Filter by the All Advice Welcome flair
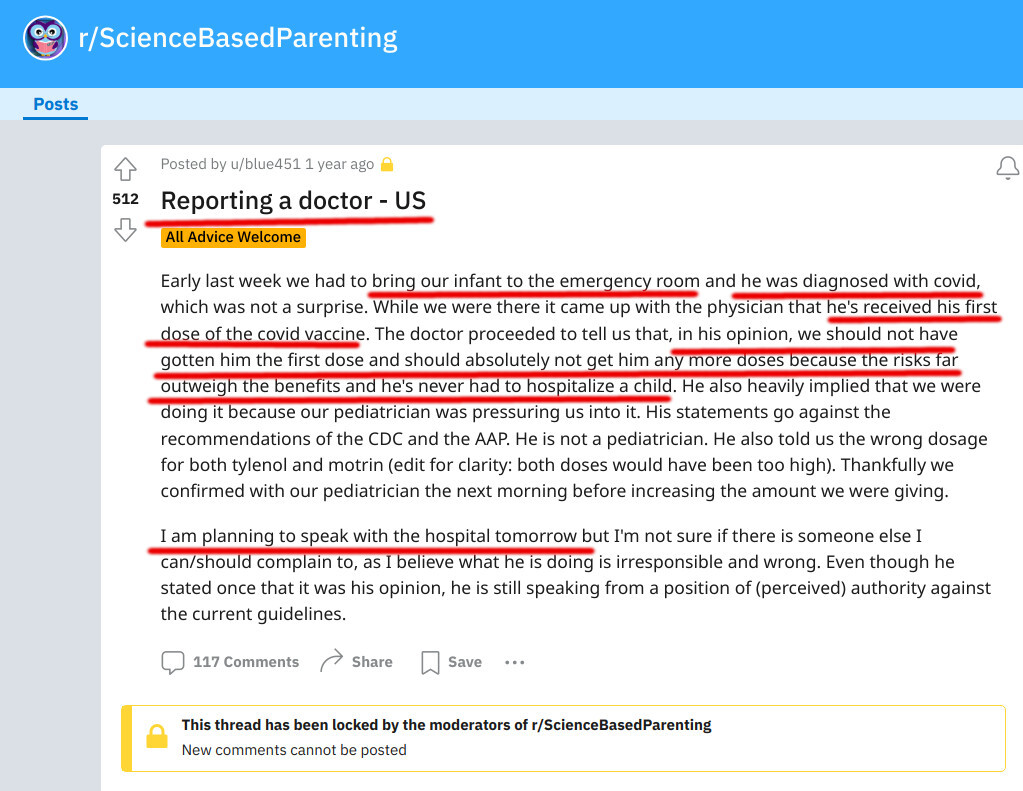This screenshot has width=1023, height=791. tap(233, 237)
